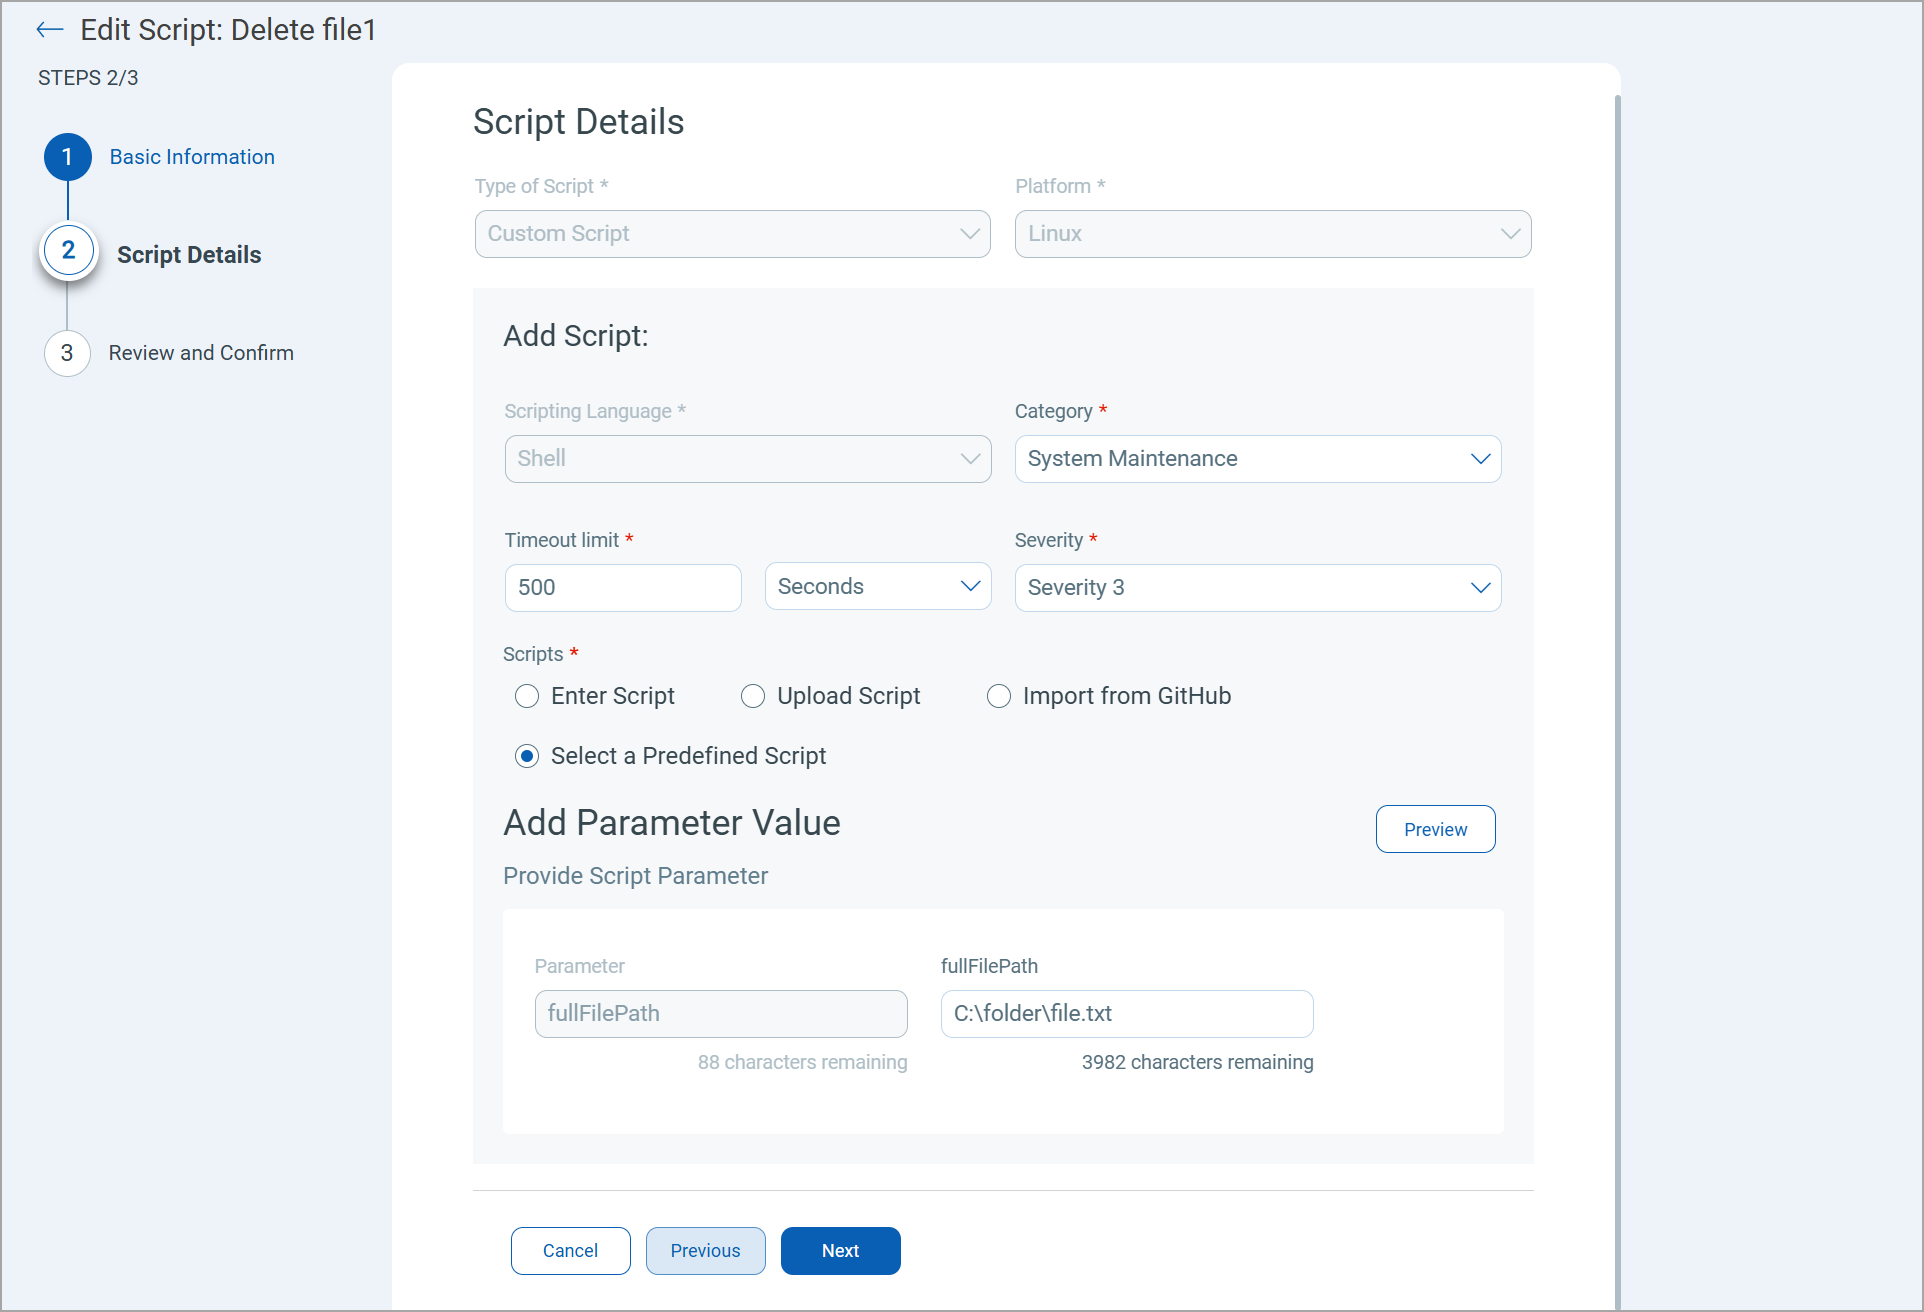Choose the Import from GitHub radio button
This screenshot has width=1924, height=1312.
click(999, 696)
